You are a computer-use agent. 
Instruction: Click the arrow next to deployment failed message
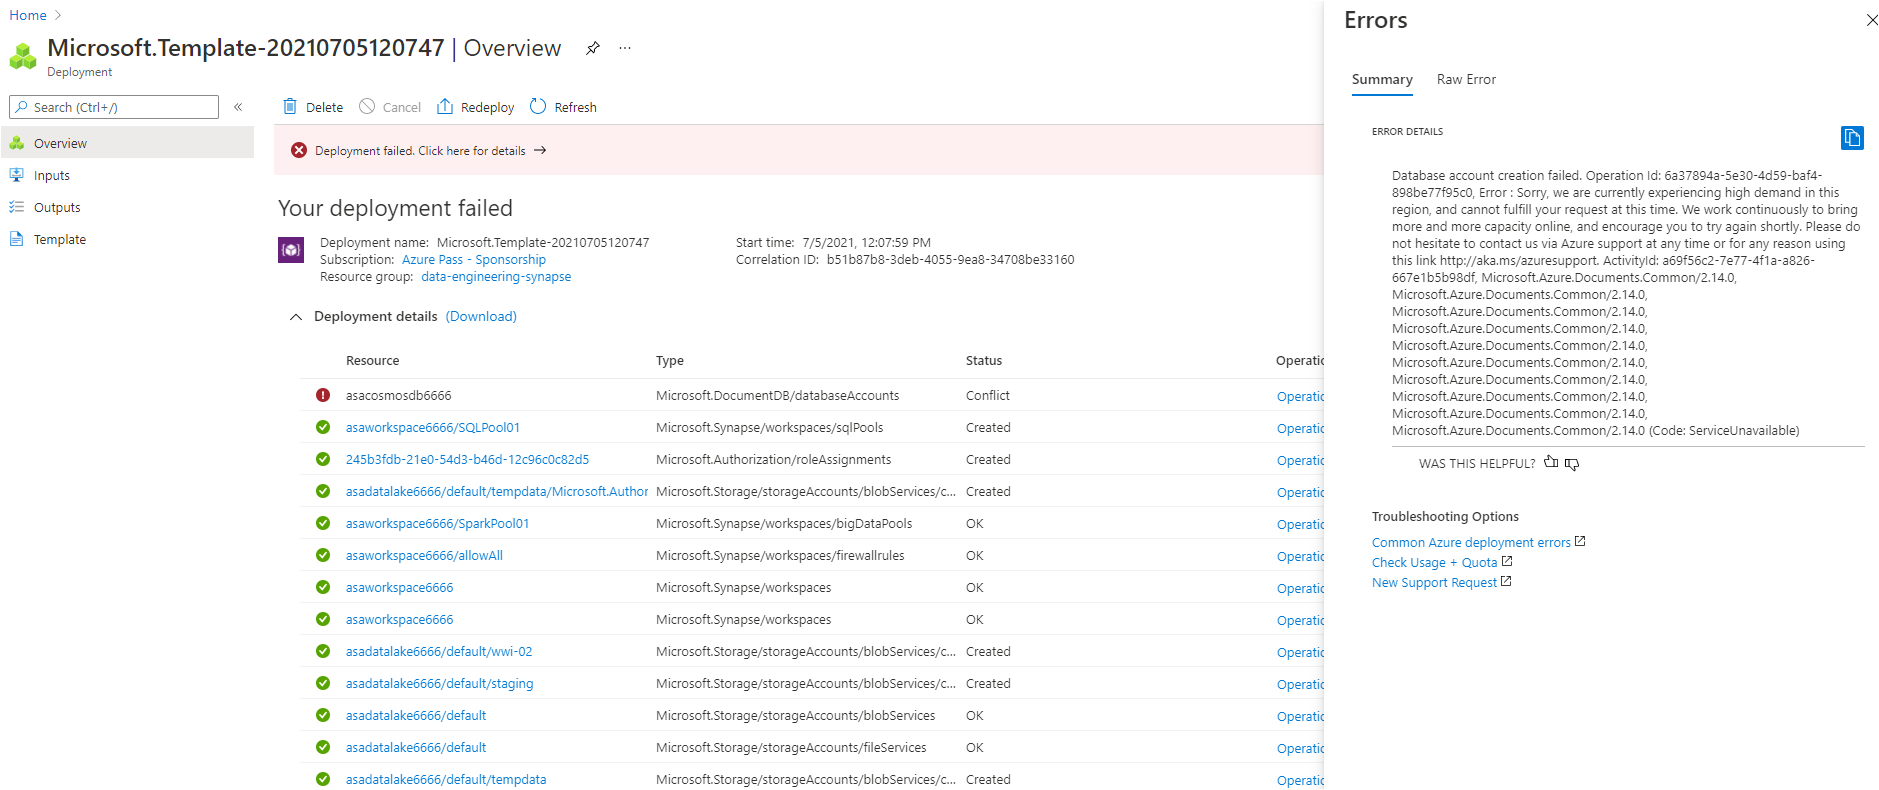click(x=540, y=150)
